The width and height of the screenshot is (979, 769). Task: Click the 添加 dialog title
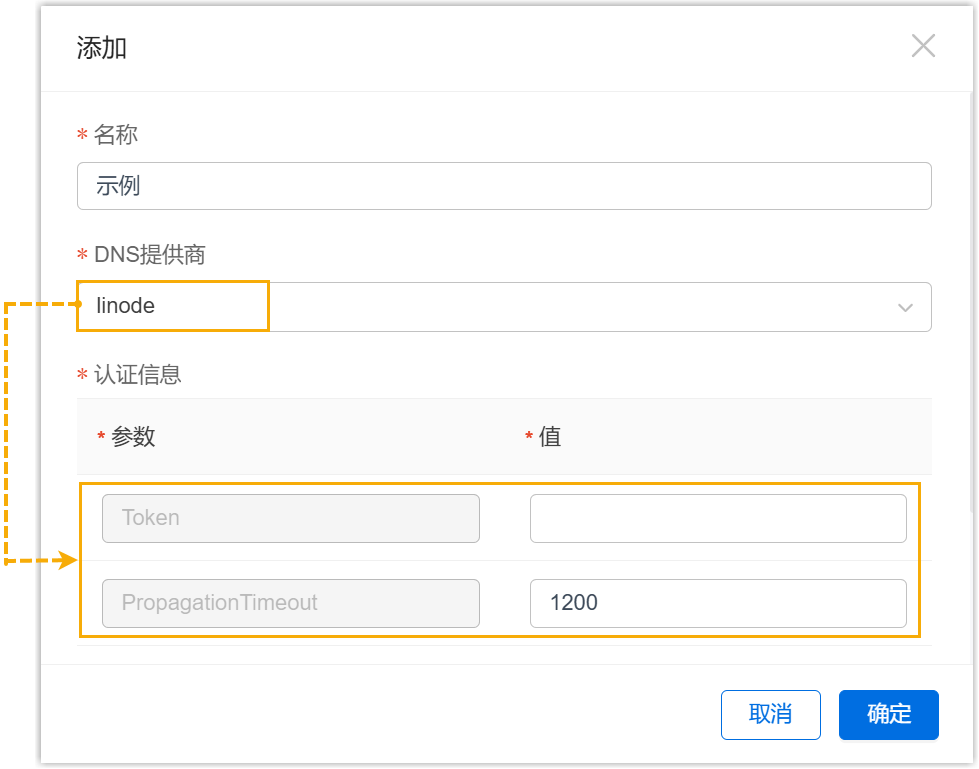pyautogui.click(x=102, y=48)
